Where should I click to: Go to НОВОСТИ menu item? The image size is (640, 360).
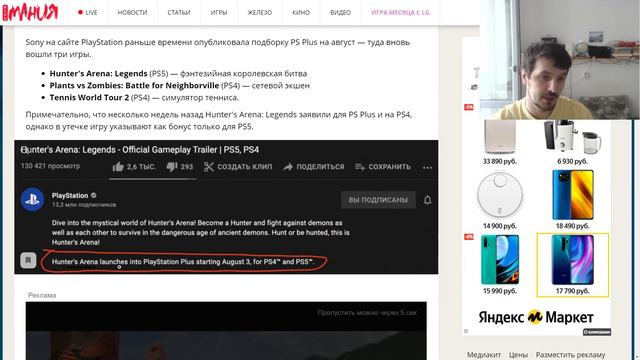132,13
